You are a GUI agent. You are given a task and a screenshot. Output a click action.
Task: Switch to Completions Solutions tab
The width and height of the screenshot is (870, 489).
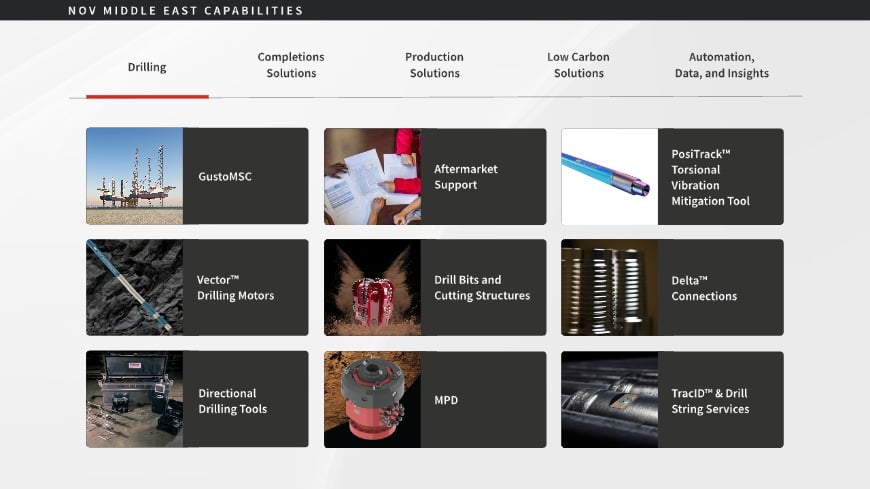[291, 65]
